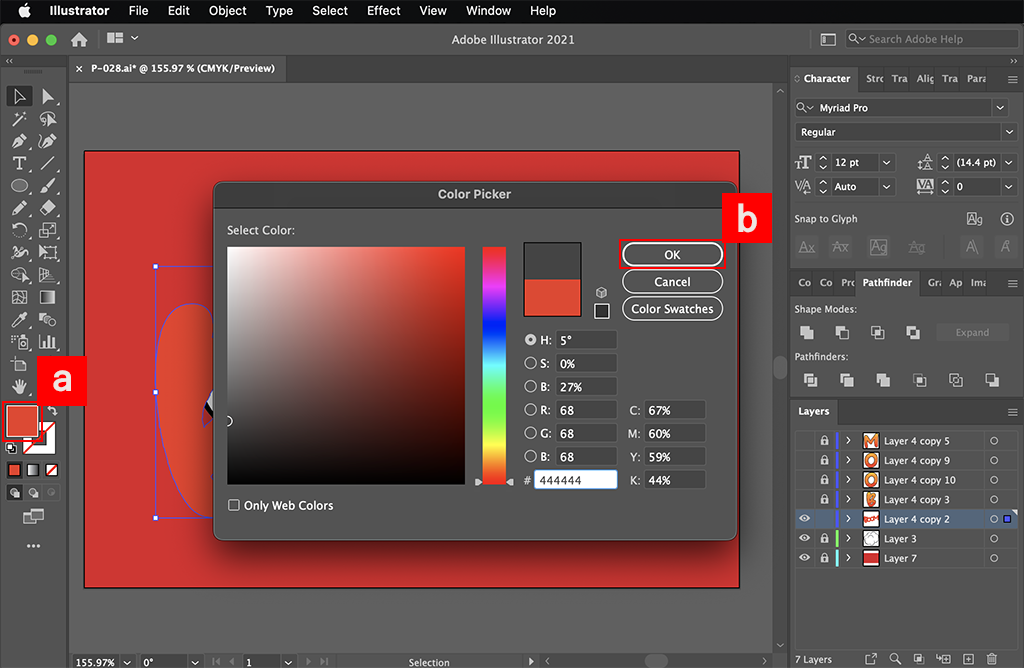Open the leading 14.4 pt dropdown
The image size is (1024, 668).
(x=1009, y=162)
